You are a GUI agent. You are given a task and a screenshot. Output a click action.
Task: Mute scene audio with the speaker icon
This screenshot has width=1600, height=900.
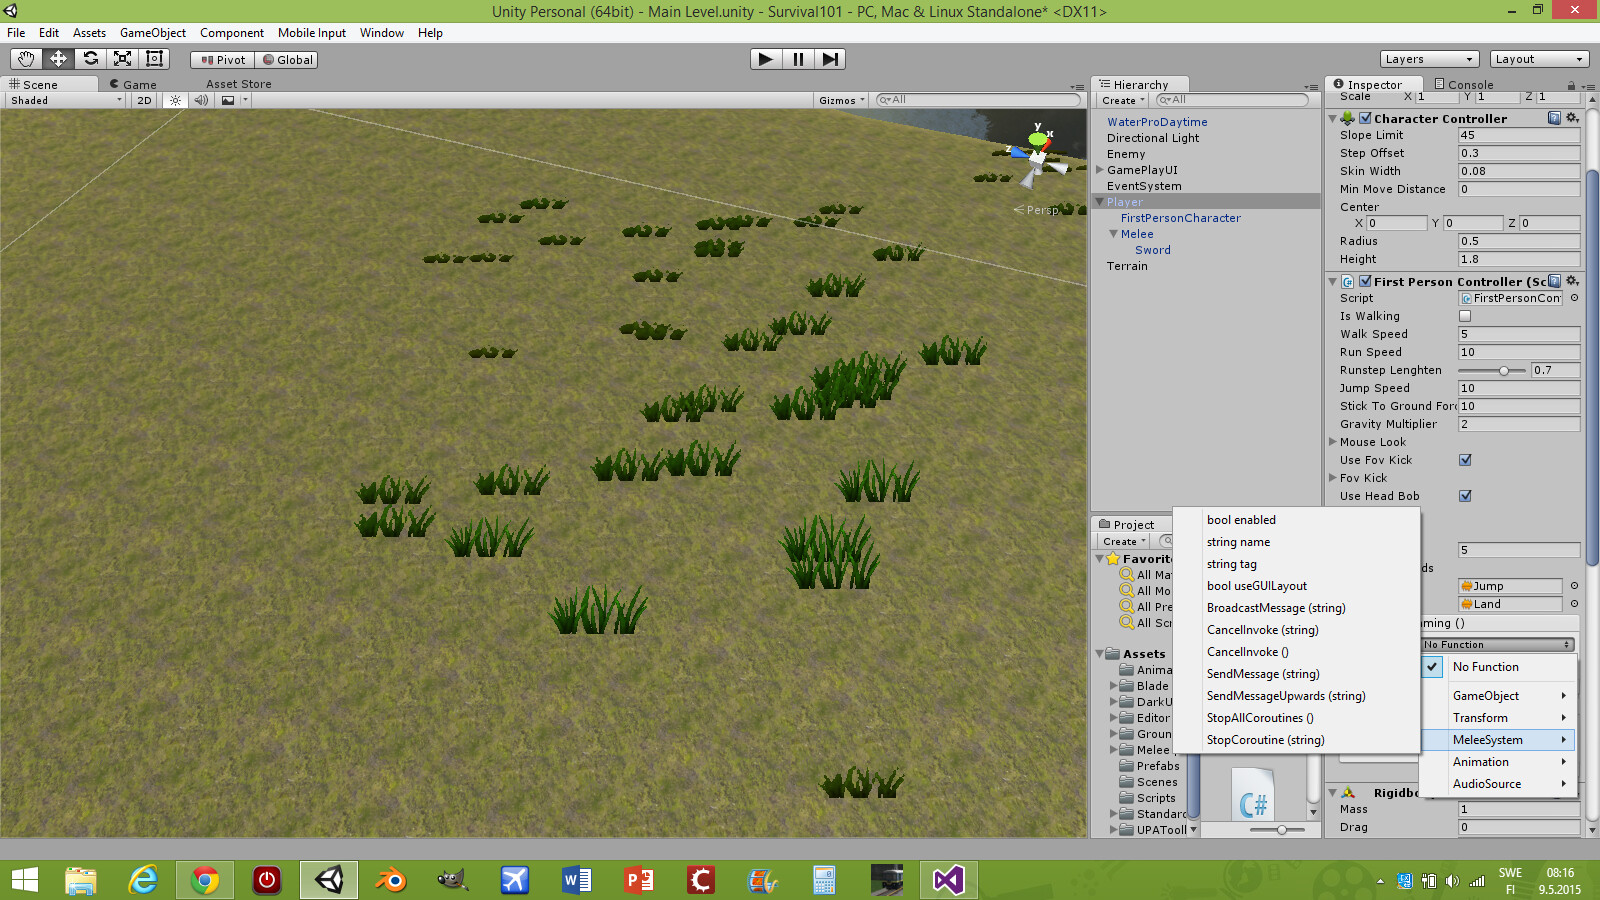point(200,100)
